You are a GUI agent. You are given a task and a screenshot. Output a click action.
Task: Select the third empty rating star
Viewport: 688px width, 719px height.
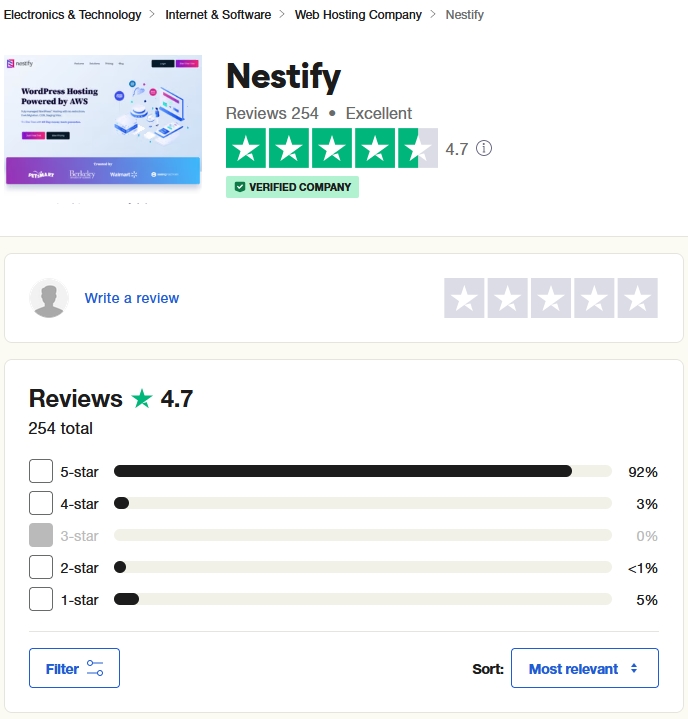(x=551, y=298)
